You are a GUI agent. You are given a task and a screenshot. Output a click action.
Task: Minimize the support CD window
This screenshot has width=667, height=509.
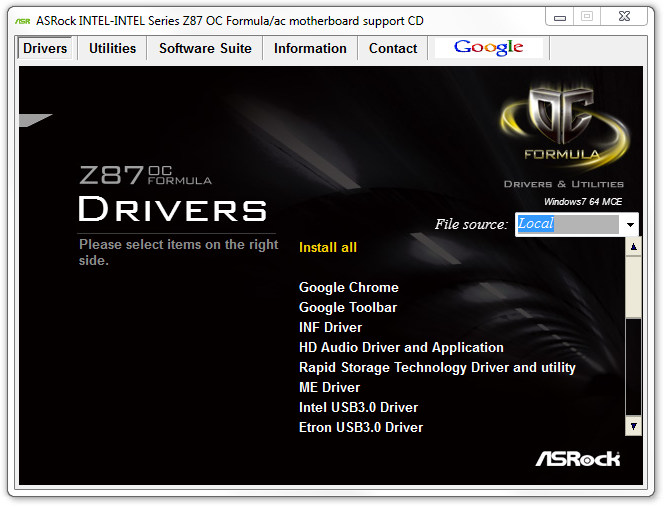point(560,17)
